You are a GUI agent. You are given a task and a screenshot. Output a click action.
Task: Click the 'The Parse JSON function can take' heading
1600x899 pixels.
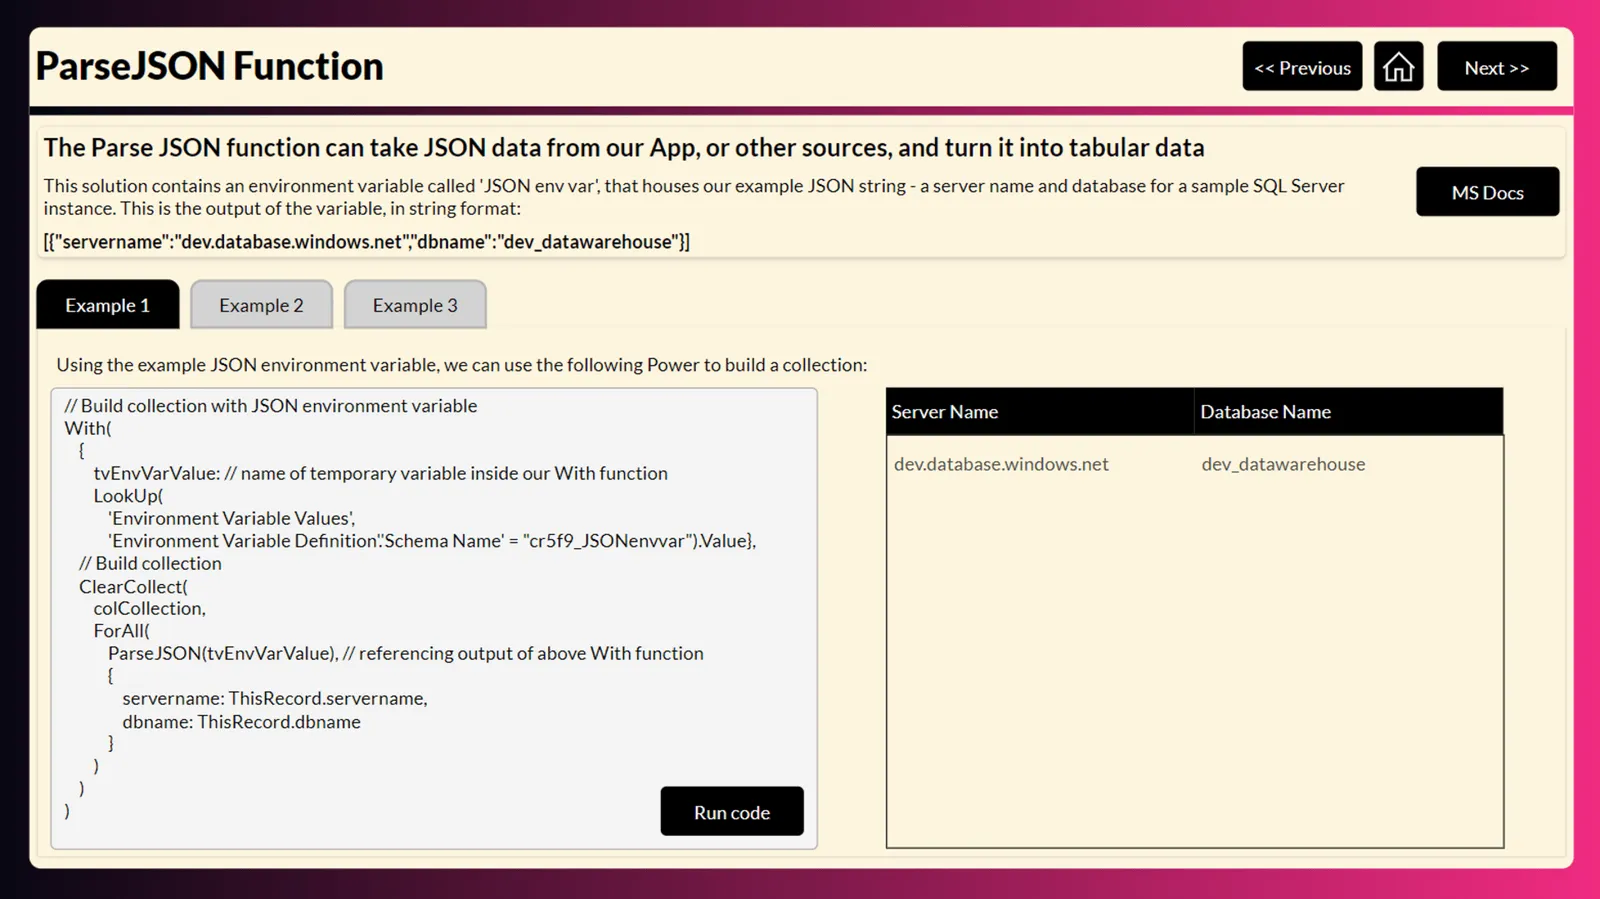624,148
